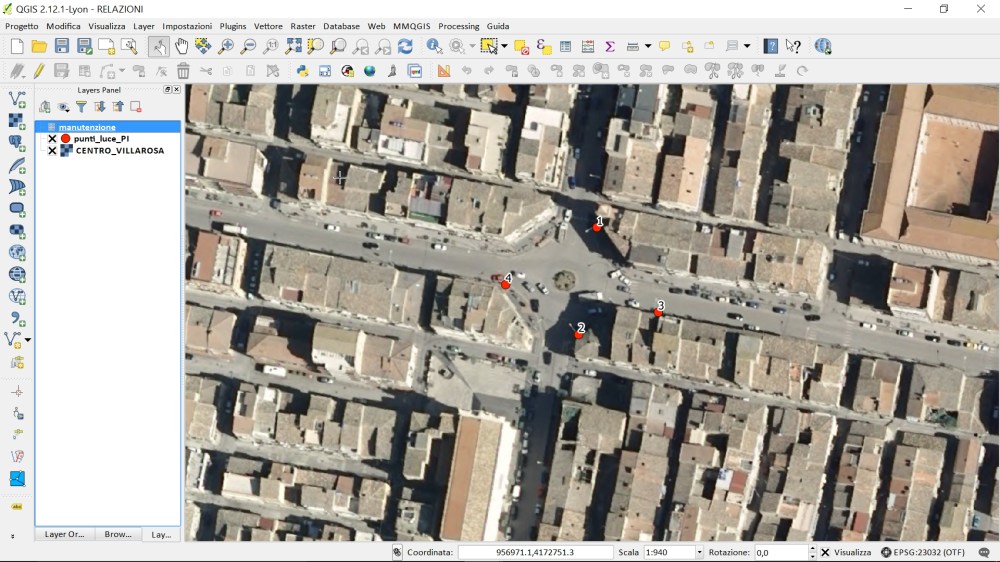Expand the measure tool dropdown arrow
This screenshot has height=562, width=1000.
click(647, 46)
